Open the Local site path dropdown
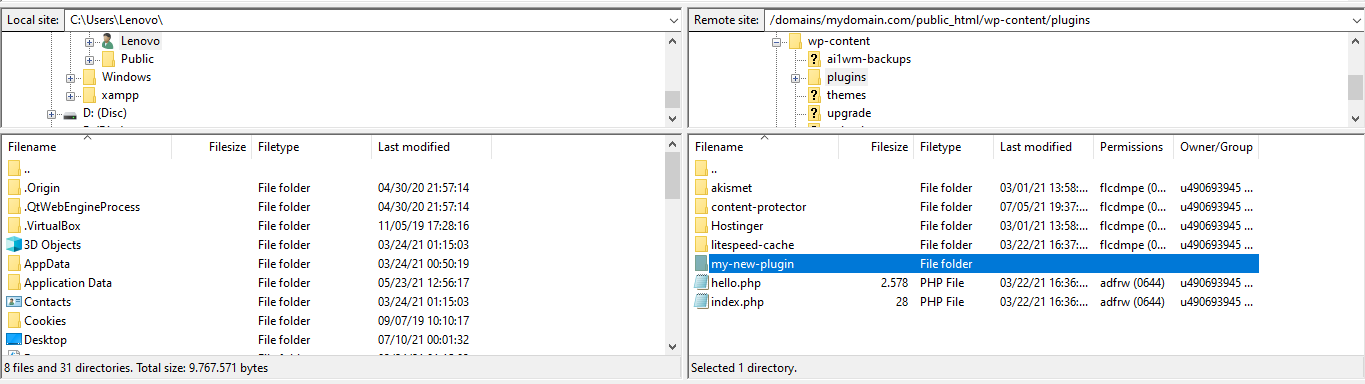1365x384 pixels. coord(672,20)
